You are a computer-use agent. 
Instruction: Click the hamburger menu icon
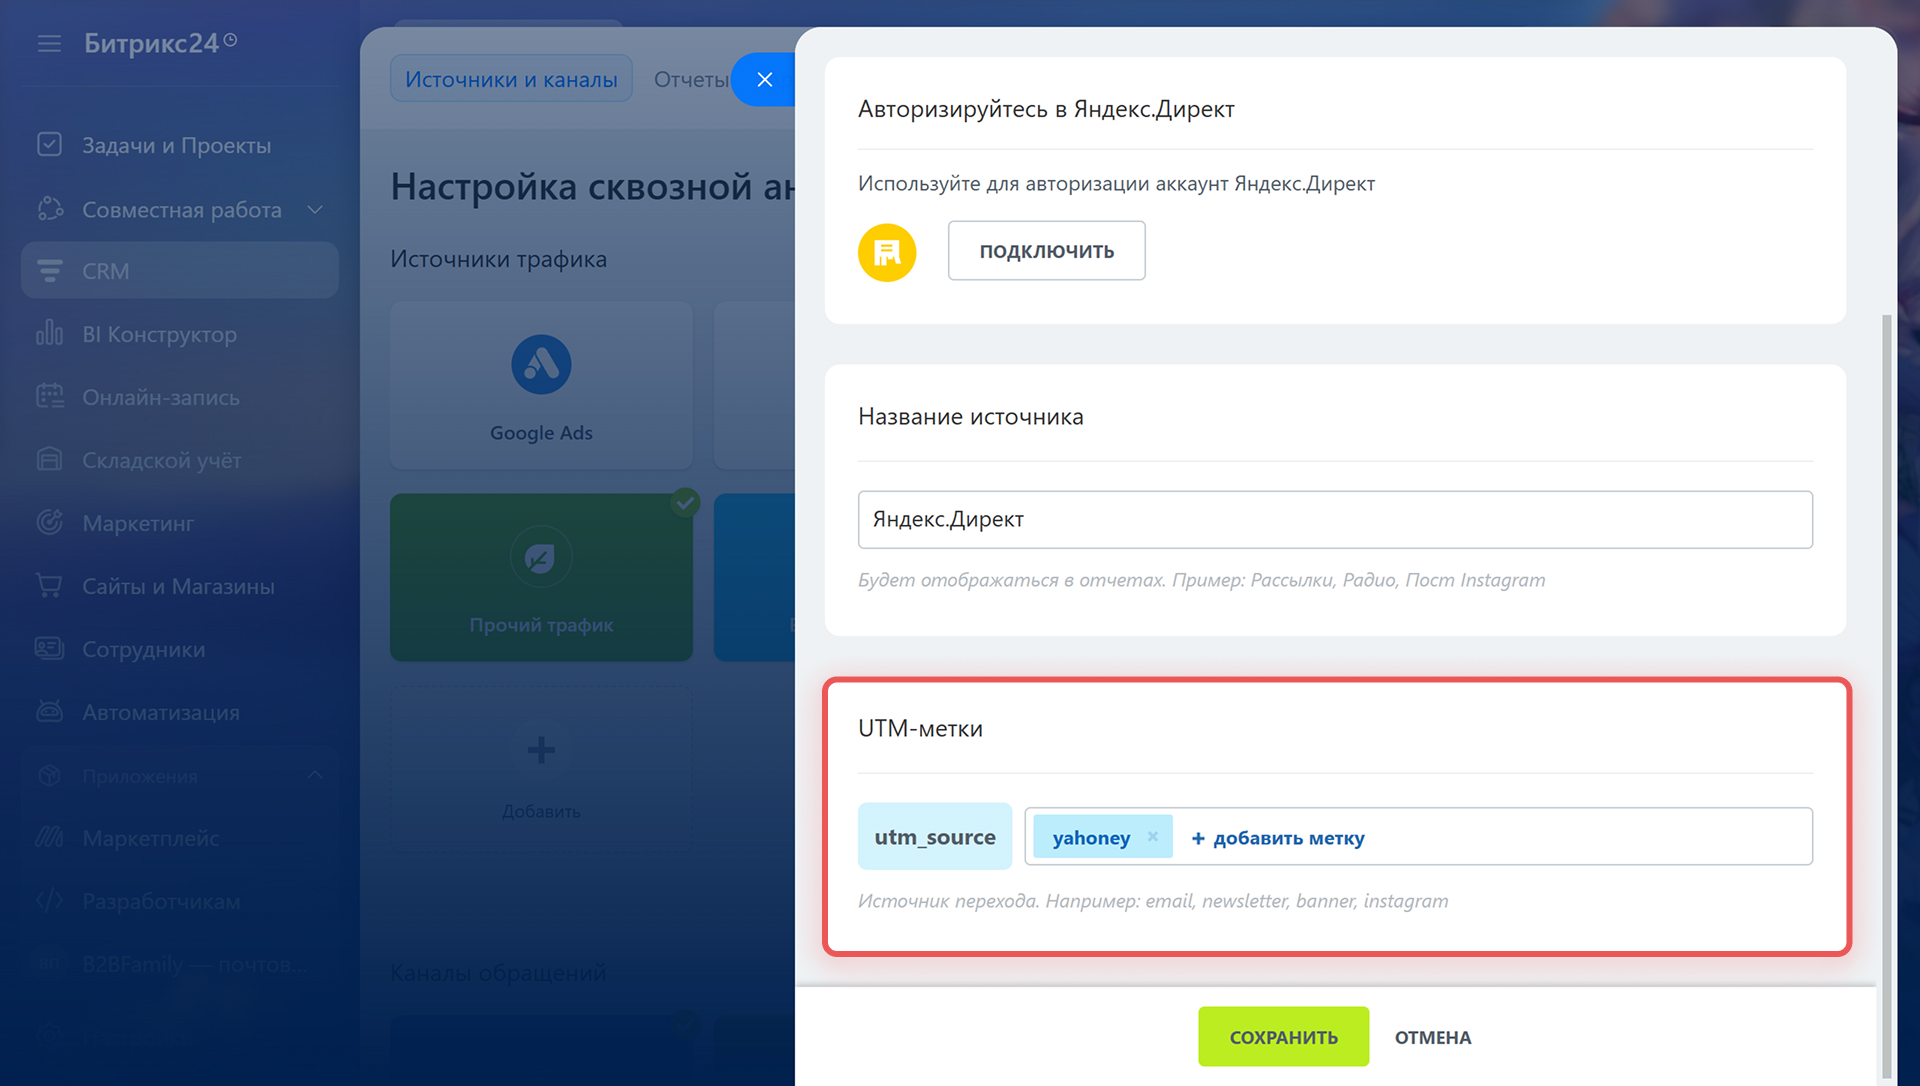pos(49,43)
